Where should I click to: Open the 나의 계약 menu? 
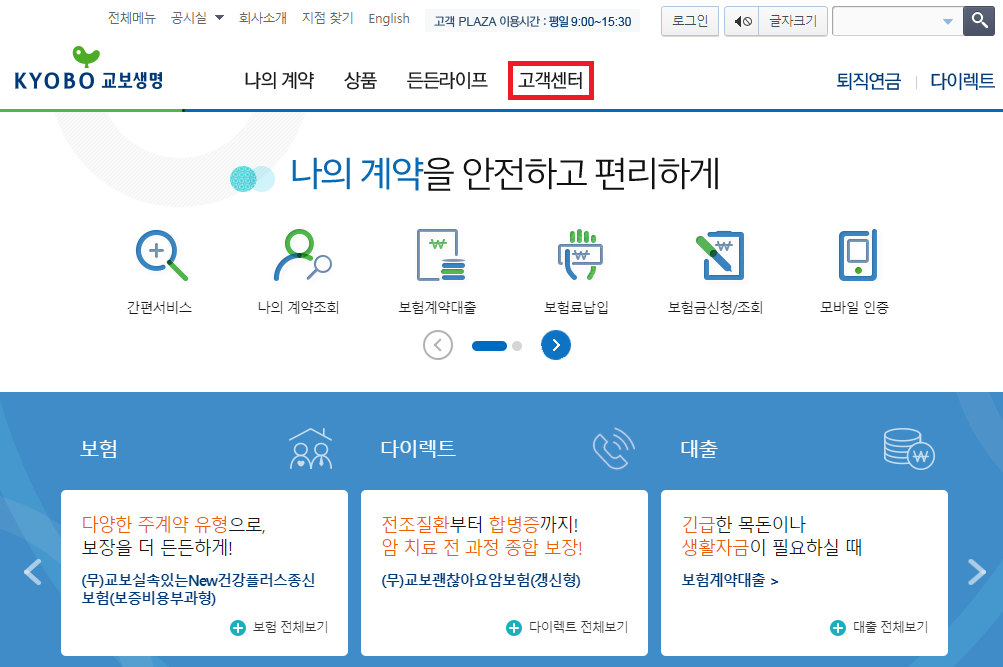(x=279, y=80)
